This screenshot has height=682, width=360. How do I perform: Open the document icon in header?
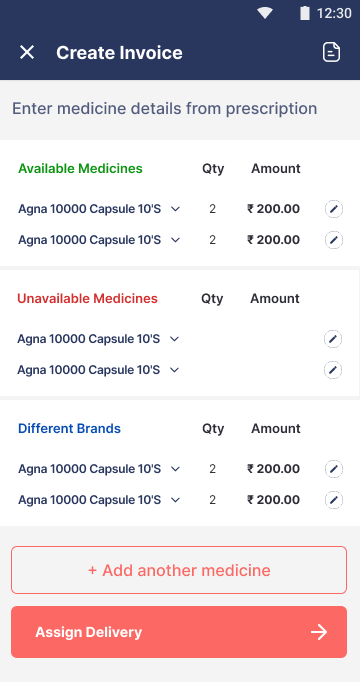pos(331,52)
